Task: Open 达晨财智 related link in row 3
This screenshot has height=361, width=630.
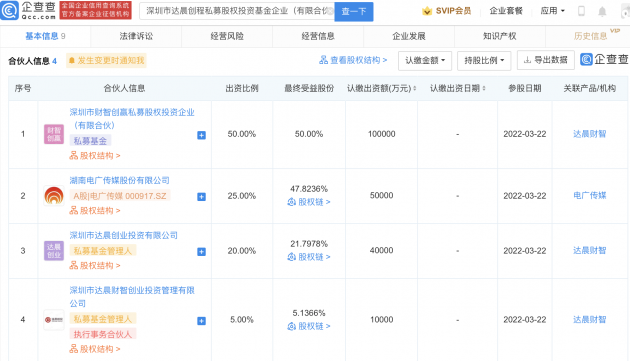Action: [x=589, y=250]
